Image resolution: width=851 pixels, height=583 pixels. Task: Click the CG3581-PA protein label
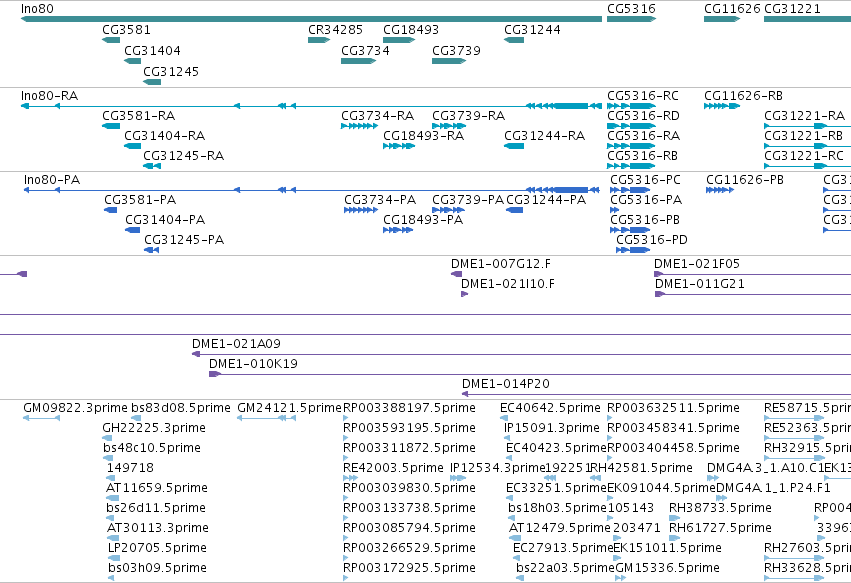click(x=140, y=200)
